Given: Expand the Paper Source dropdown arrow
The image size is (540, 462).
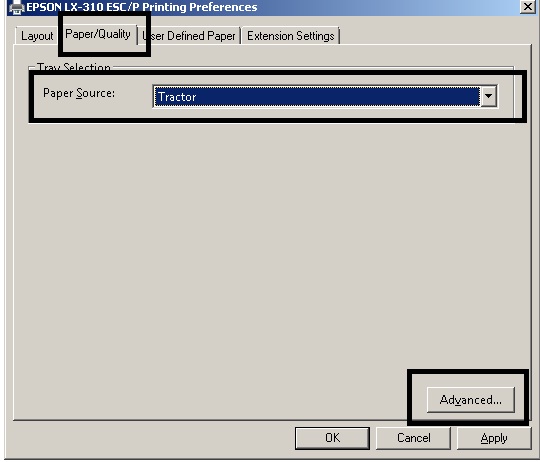Looking at the screenshot, I should tap(488, 96).
